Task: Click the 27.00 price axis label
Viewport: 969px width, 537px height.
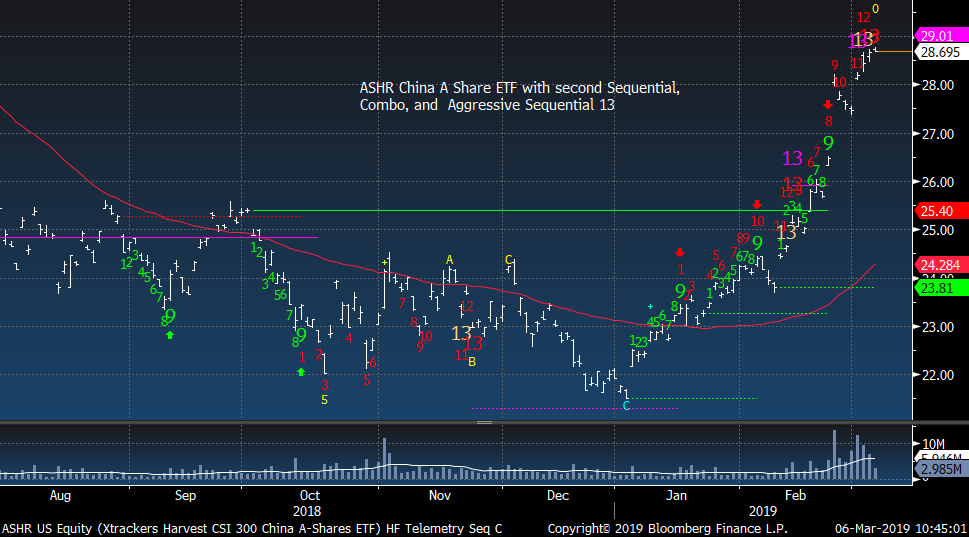Action: [937, 134]
